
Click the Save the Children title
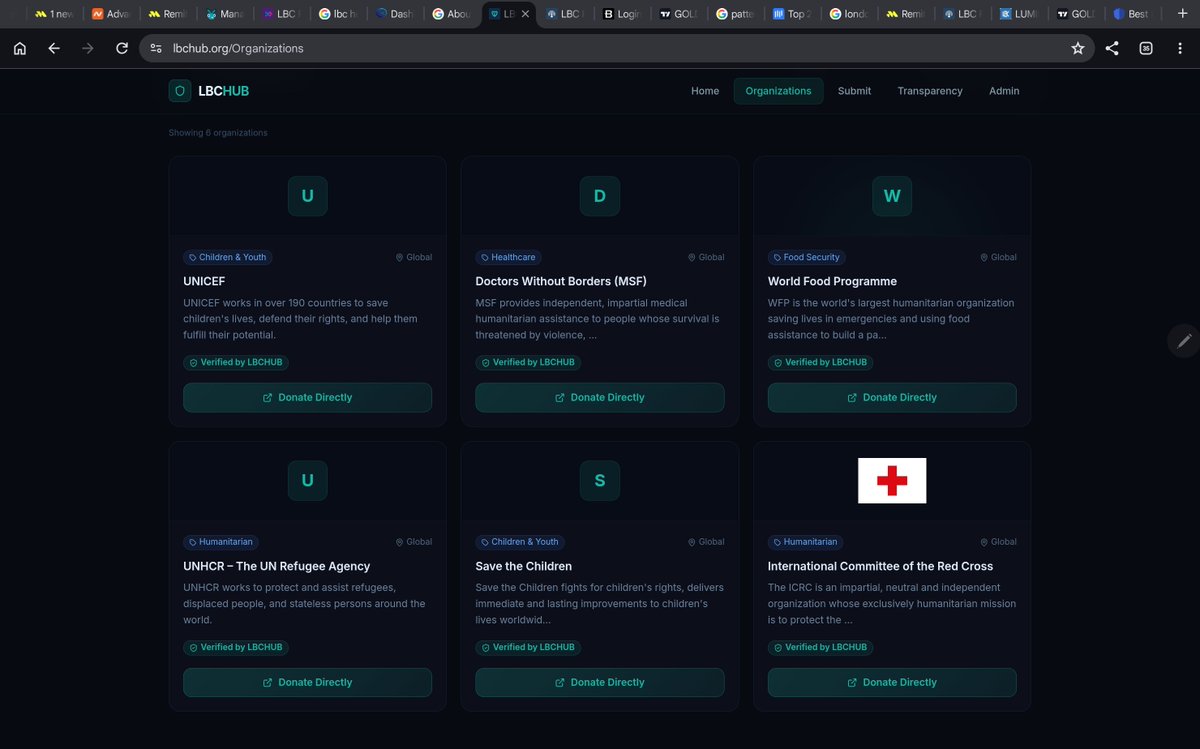tap(524, 566)
